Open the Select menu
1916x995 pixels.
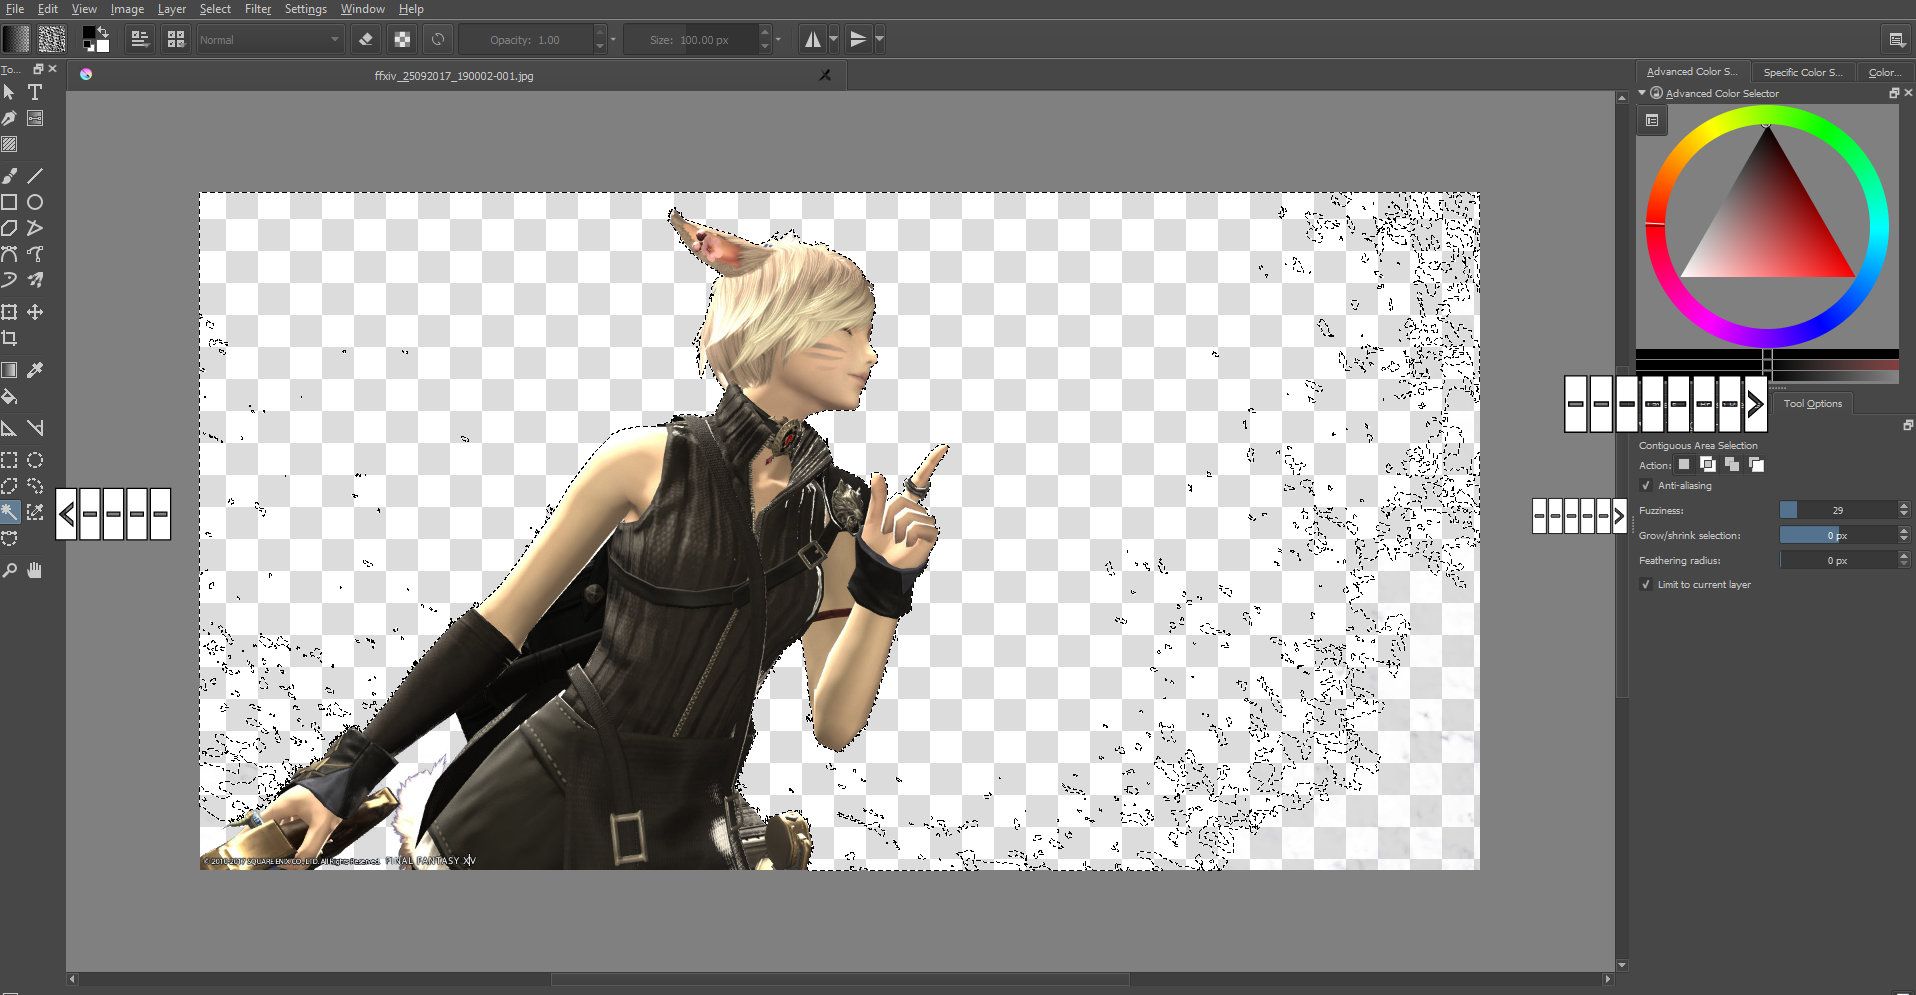[x=215, y=9]
